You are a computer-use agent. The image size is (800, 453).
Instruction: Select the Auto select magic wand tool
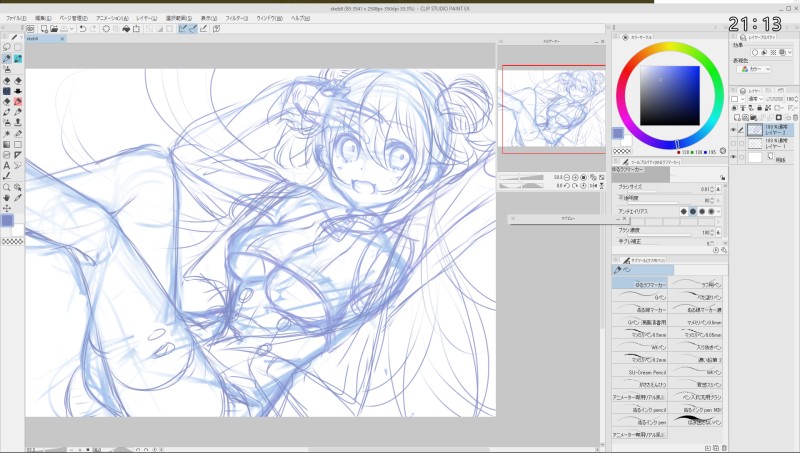7,134
